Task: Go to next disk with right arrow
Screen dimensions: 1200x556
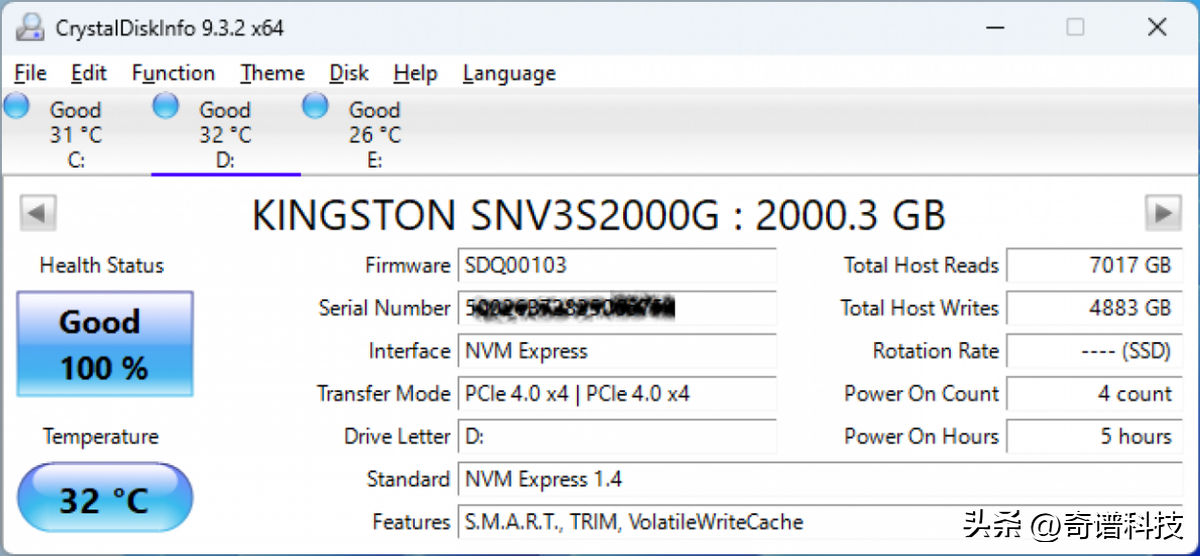Action: pyautogui.click(x=1162, y=213)
